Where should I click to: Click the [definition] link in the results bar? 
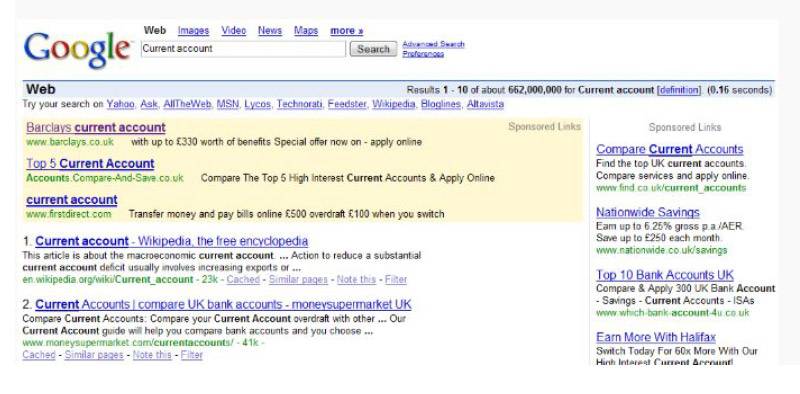(679, 90)
